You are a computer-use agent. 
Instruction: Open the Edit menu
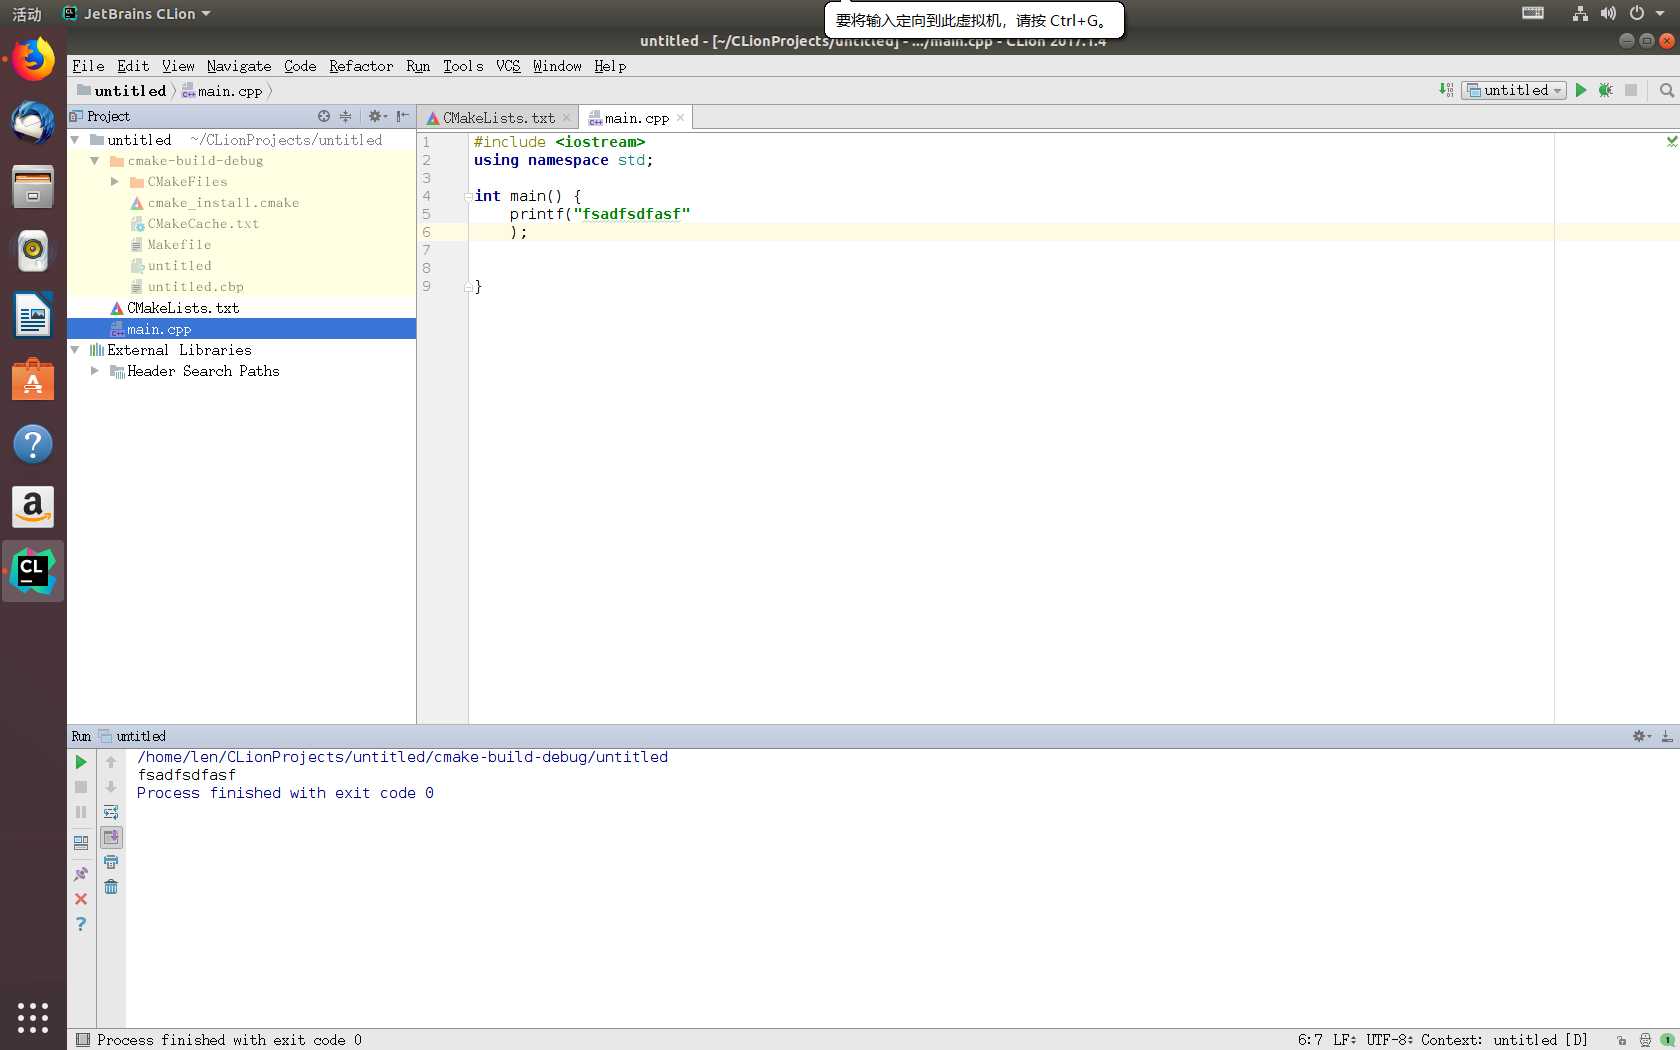coord(133,66)
